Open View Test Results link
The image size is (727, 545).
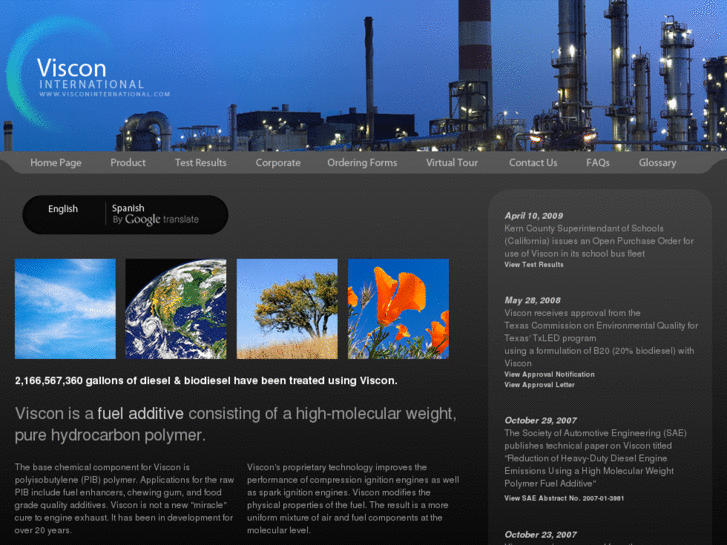point(534,265)
